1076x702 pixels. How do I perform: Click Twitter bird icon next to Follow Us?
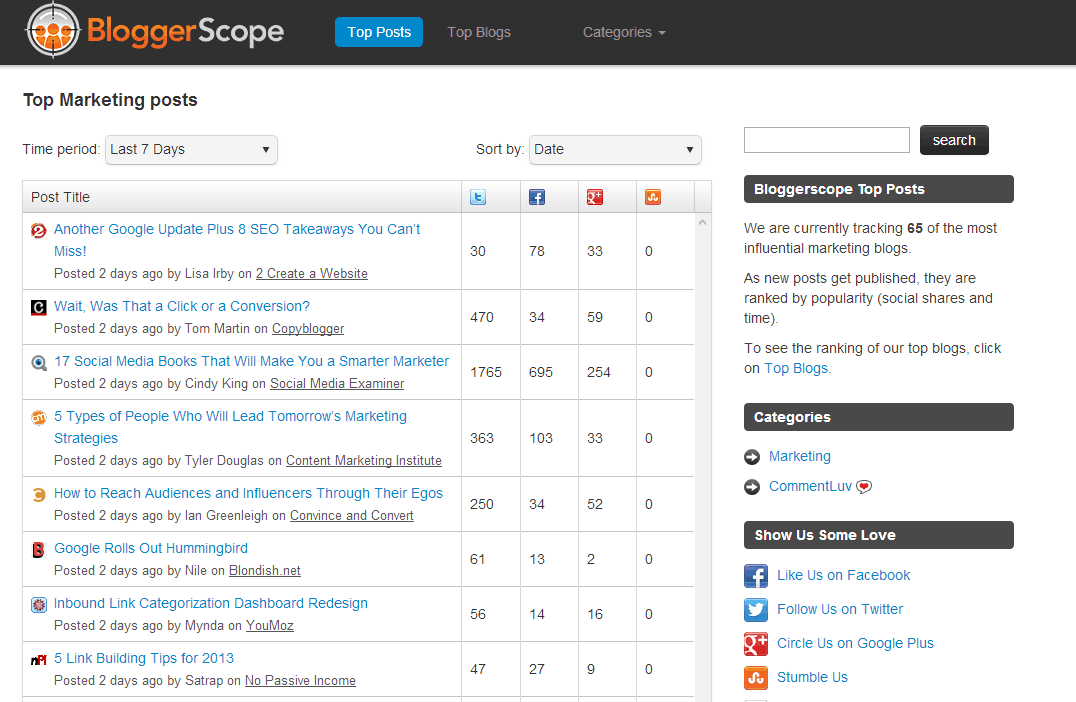pos(756,609)
